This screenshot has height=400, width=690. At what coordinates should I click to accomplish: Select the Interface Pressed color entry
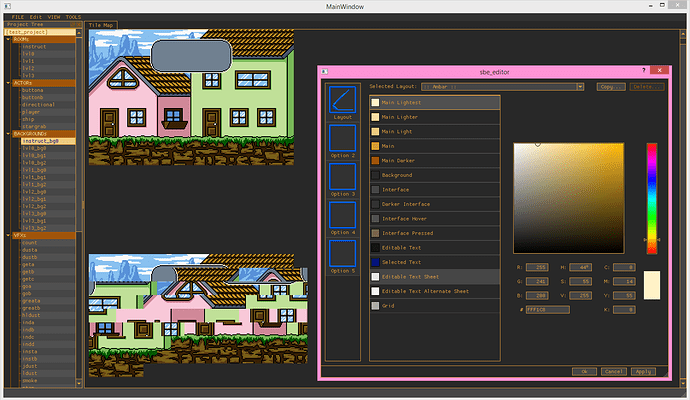(435, 233)
